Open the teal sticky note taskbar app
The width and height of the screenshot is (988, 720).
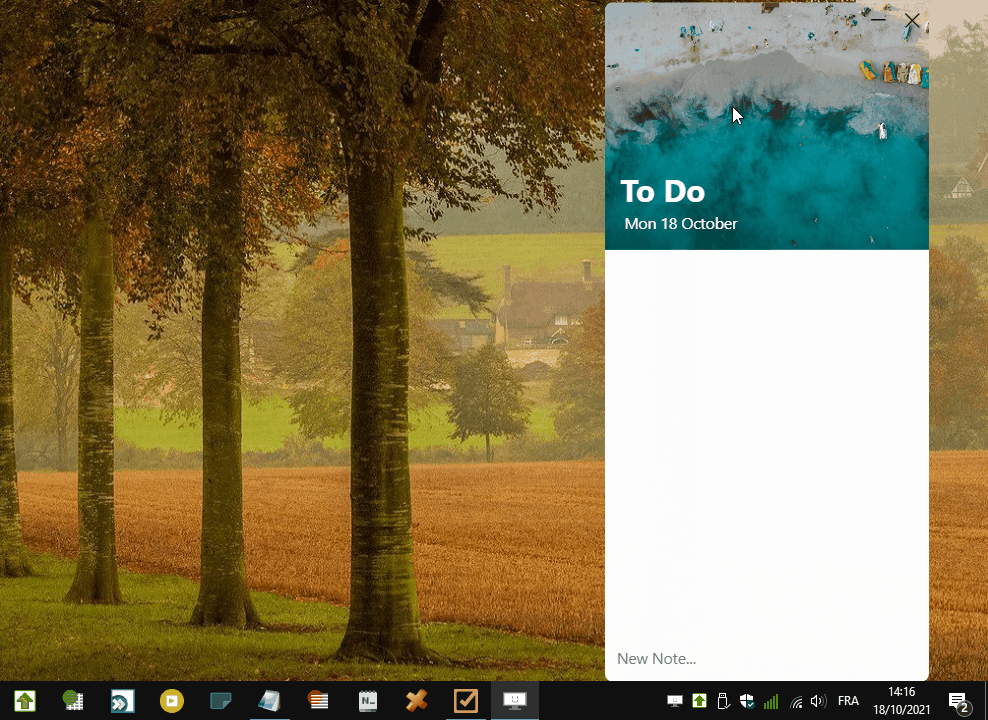click(x=221, y=700)
